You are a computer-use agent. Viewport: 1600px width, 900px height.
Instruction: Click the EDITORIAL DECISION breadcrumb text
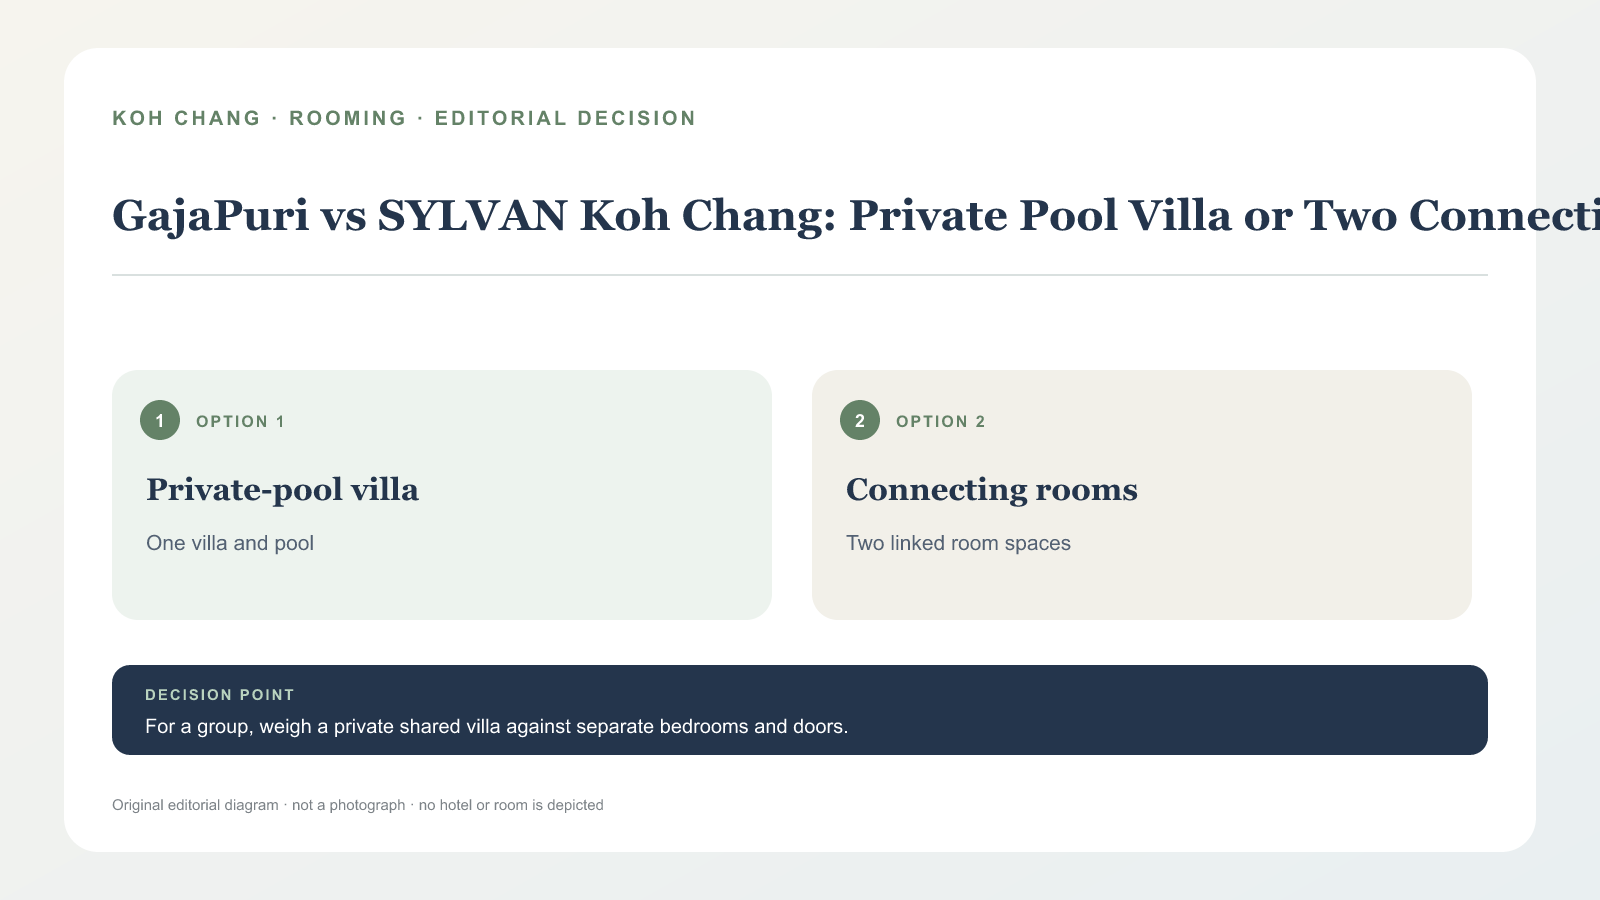click(x=565, y=118)
